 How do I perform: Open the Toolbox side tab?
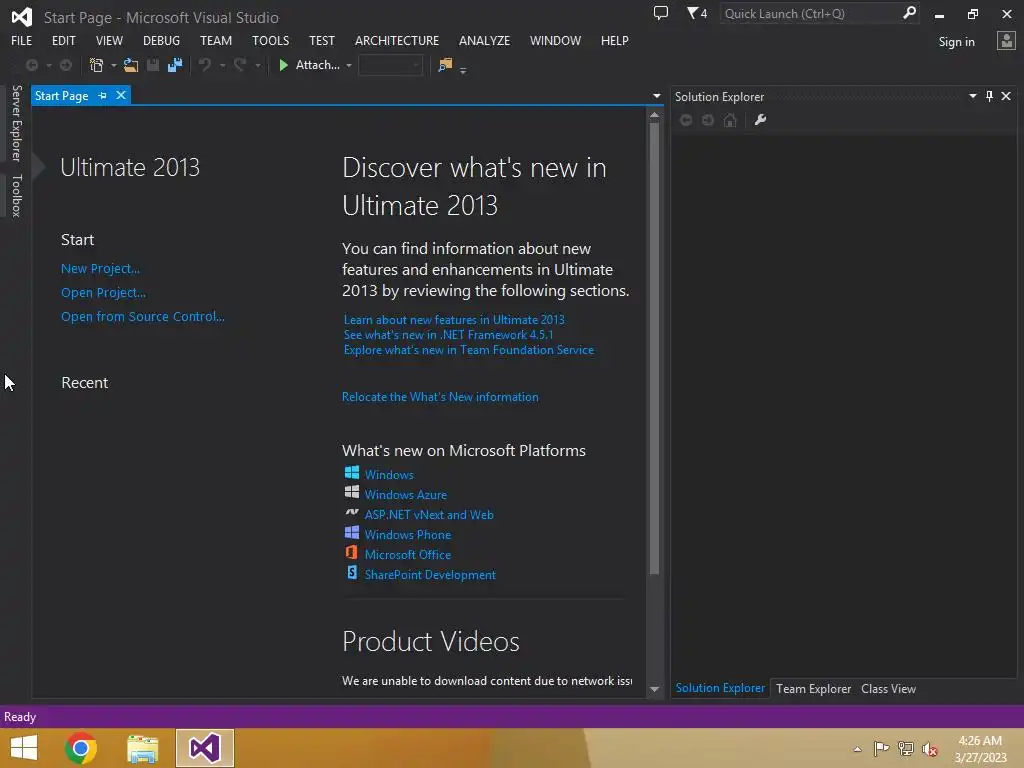coord(16,195)
